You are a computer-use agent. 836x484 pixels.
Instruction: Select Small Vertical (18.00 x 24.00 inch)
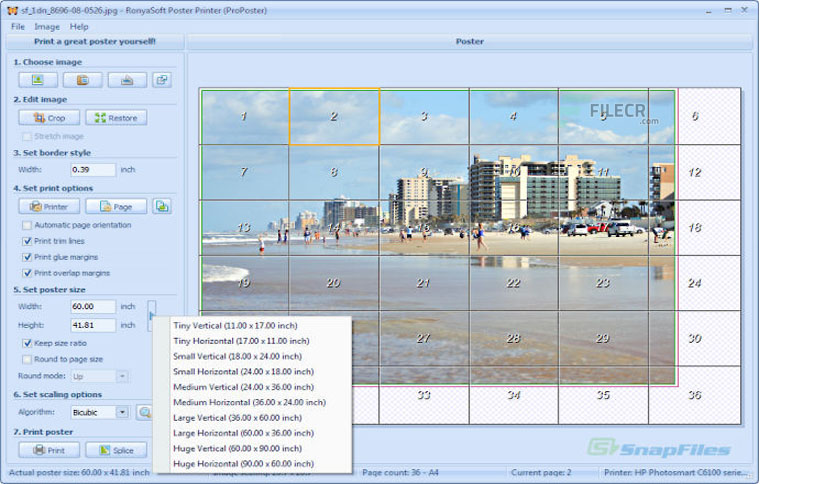252,356
